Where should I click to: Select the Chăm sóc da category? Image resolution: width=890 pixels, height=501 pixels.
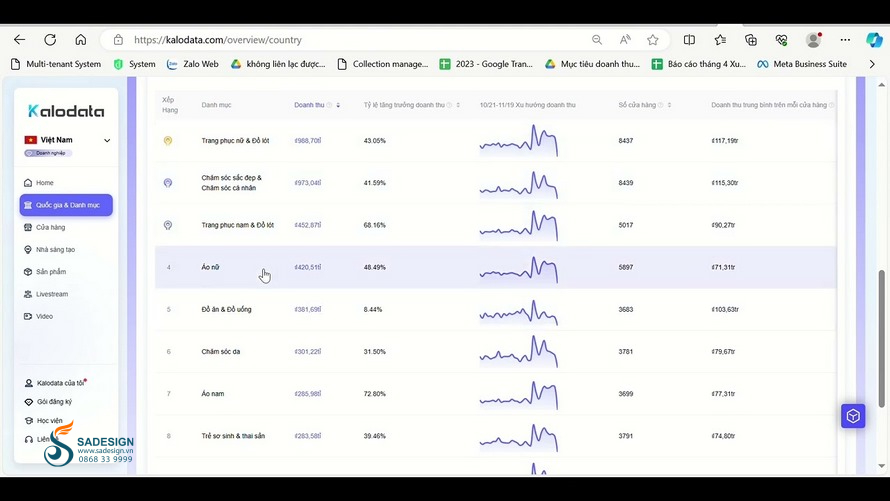(x=221, y=352)
